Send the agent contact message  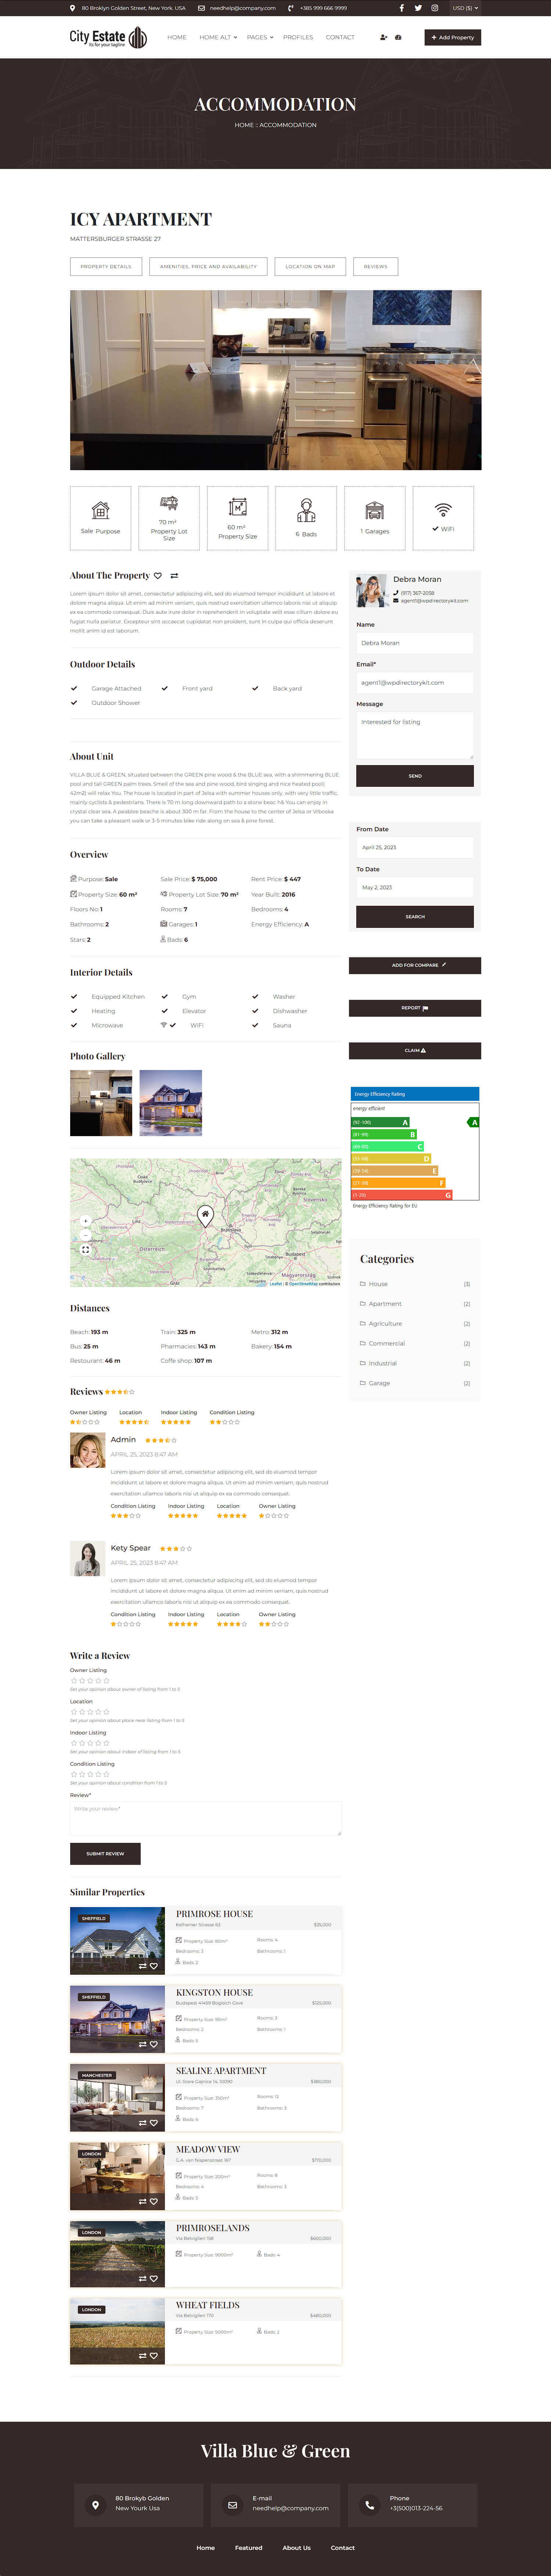click(415, 776)
